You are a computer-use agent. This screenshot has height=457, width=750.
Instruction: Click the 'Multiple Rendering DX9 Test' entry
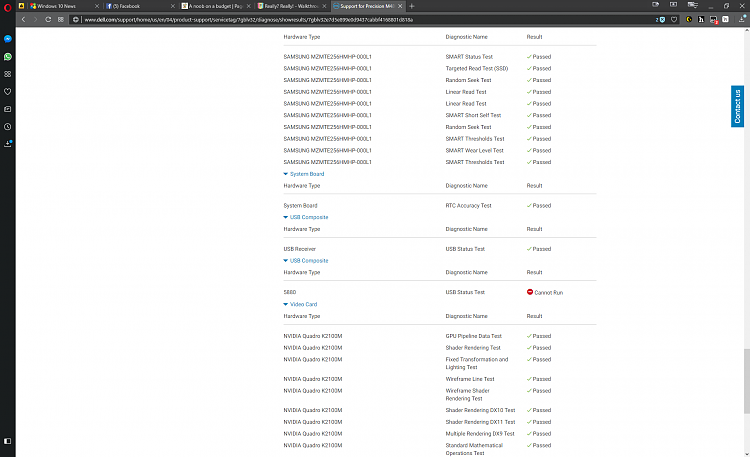(x=480, y=434)
